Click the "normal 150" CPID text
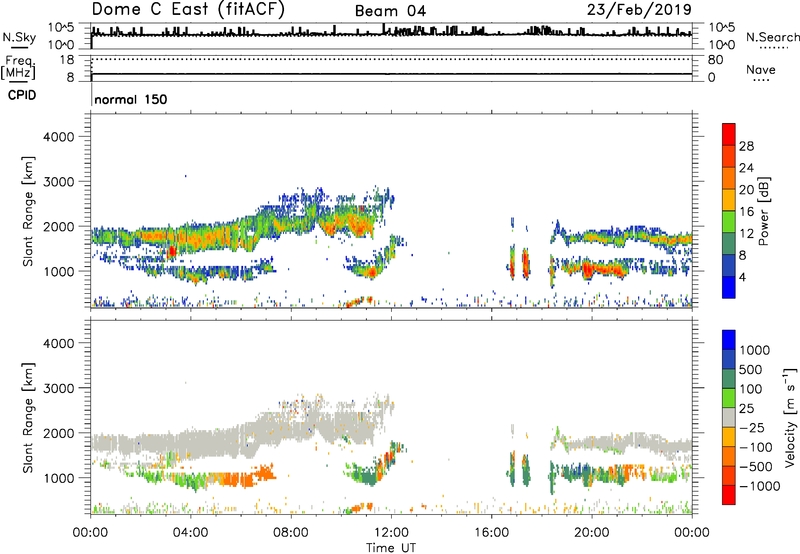800x554 pixels. pyautogui.click(x=131, y=99)
